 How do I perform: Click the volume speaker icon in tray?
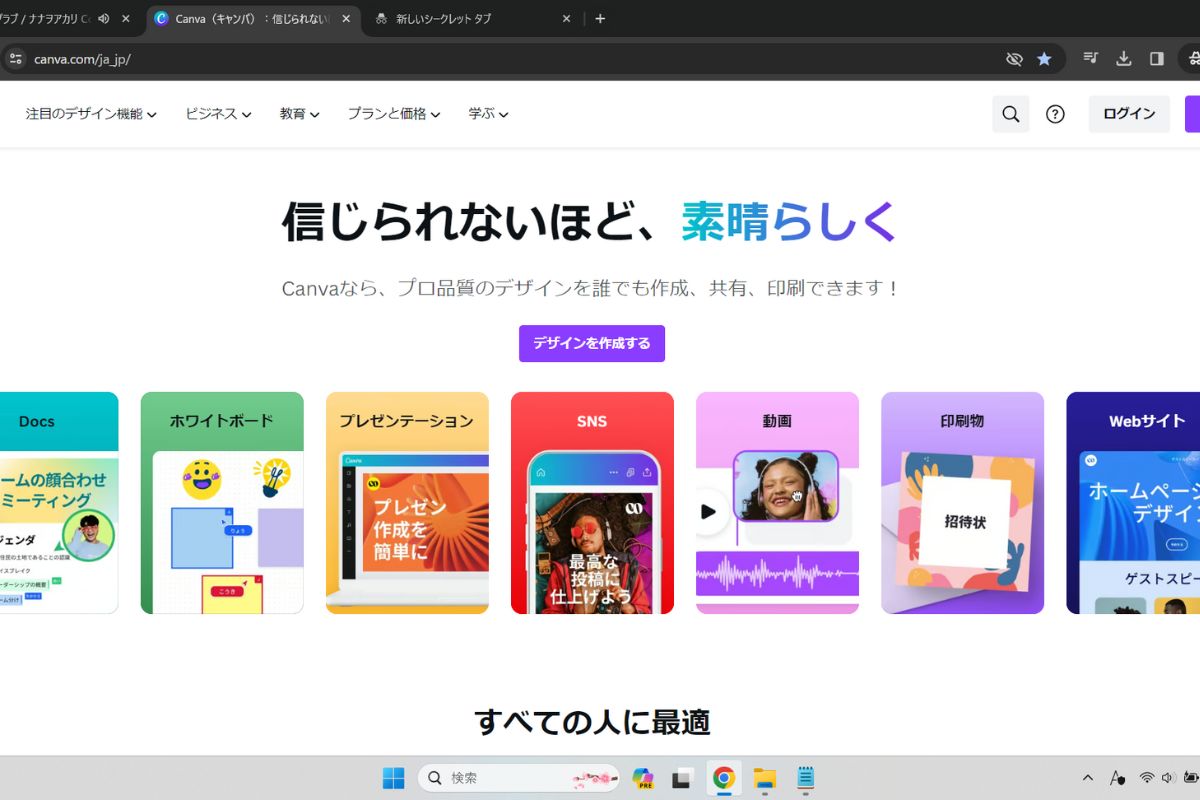[1168, 778]
